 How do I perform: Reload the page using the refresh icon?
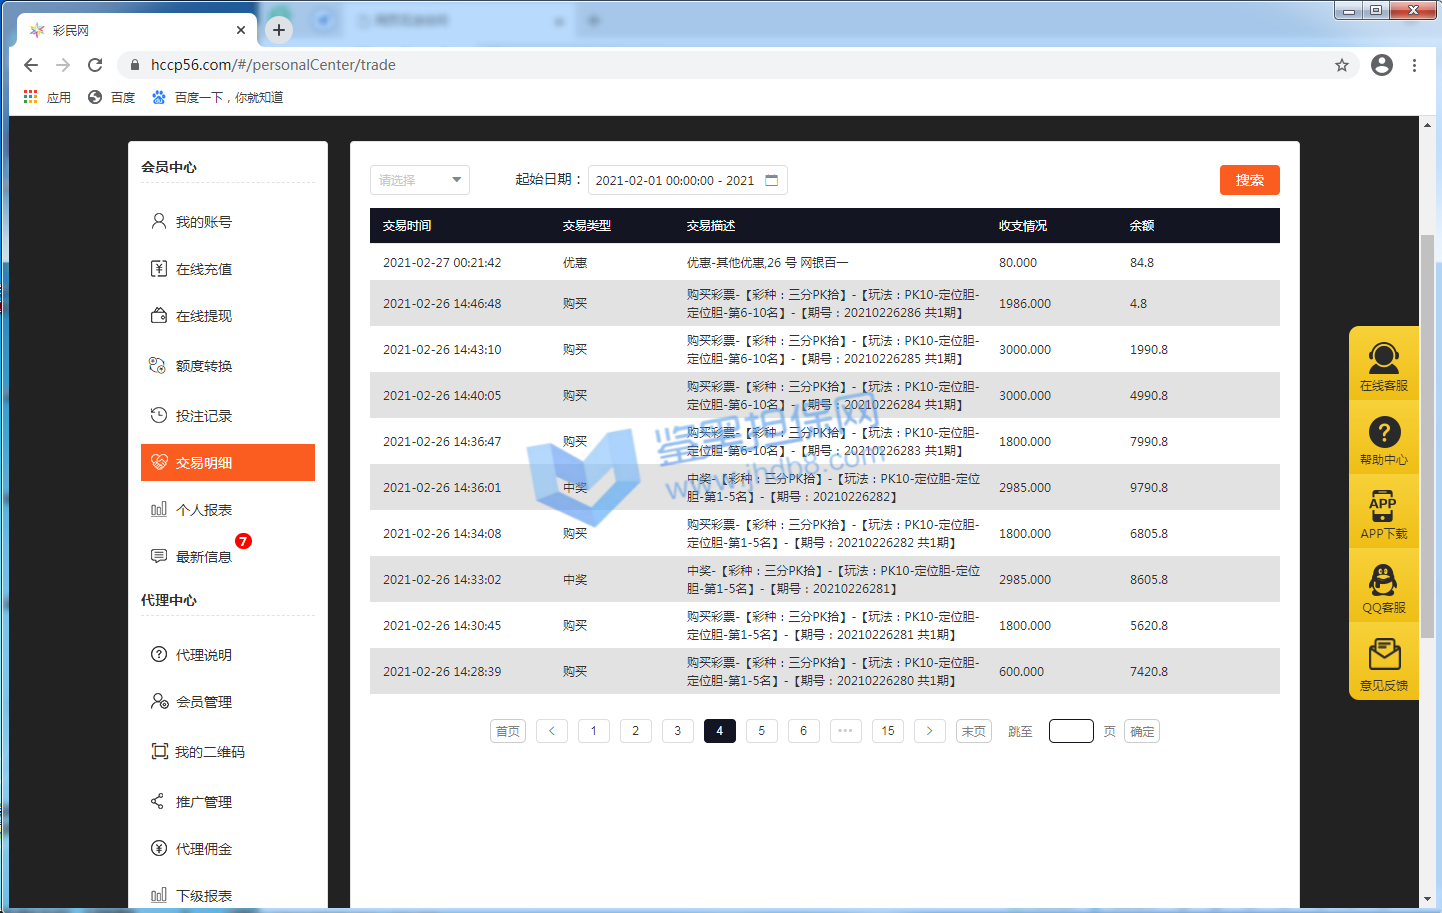(x=95, y=65)
